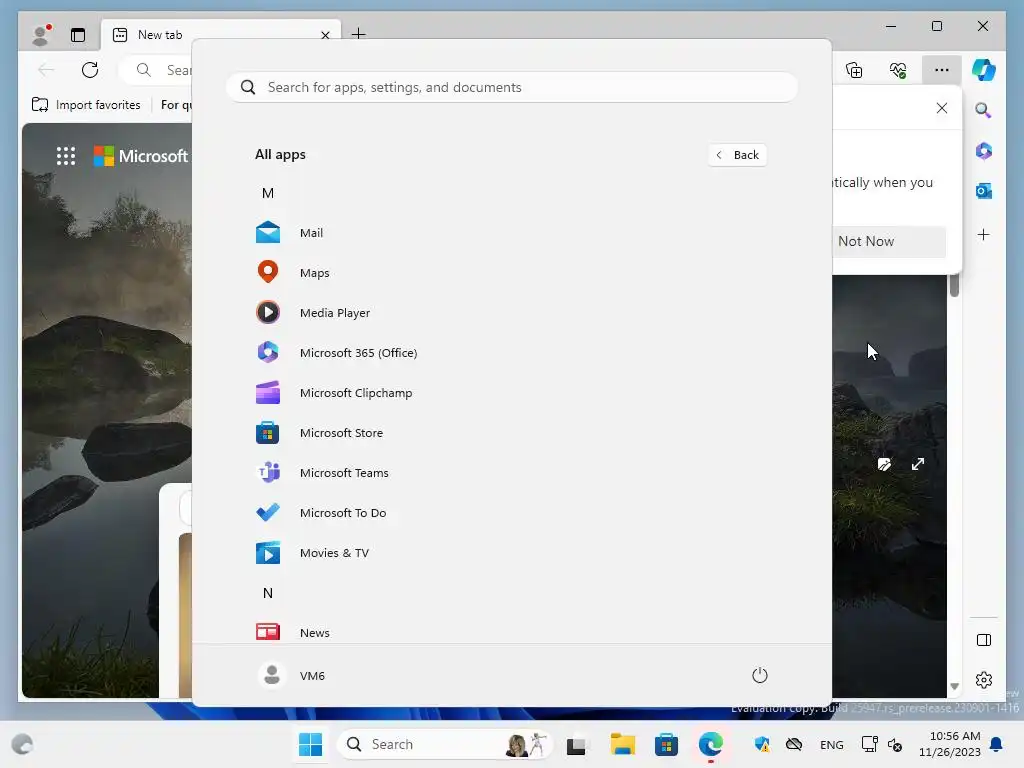Click ENG language indicator

pyautogui.click(x=831, y=744)
